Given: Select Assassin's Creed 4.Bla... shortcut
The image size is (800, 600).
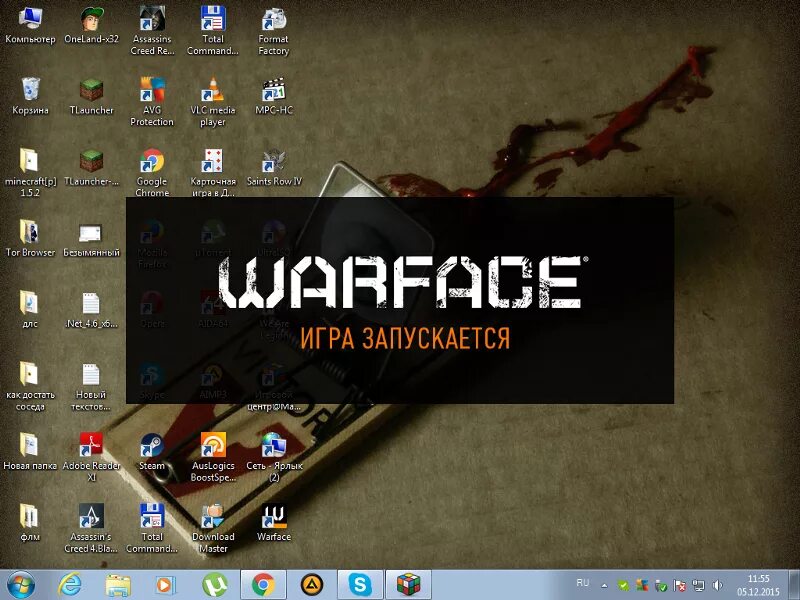Looking at the screenshot, I should (x=91, y=528).
